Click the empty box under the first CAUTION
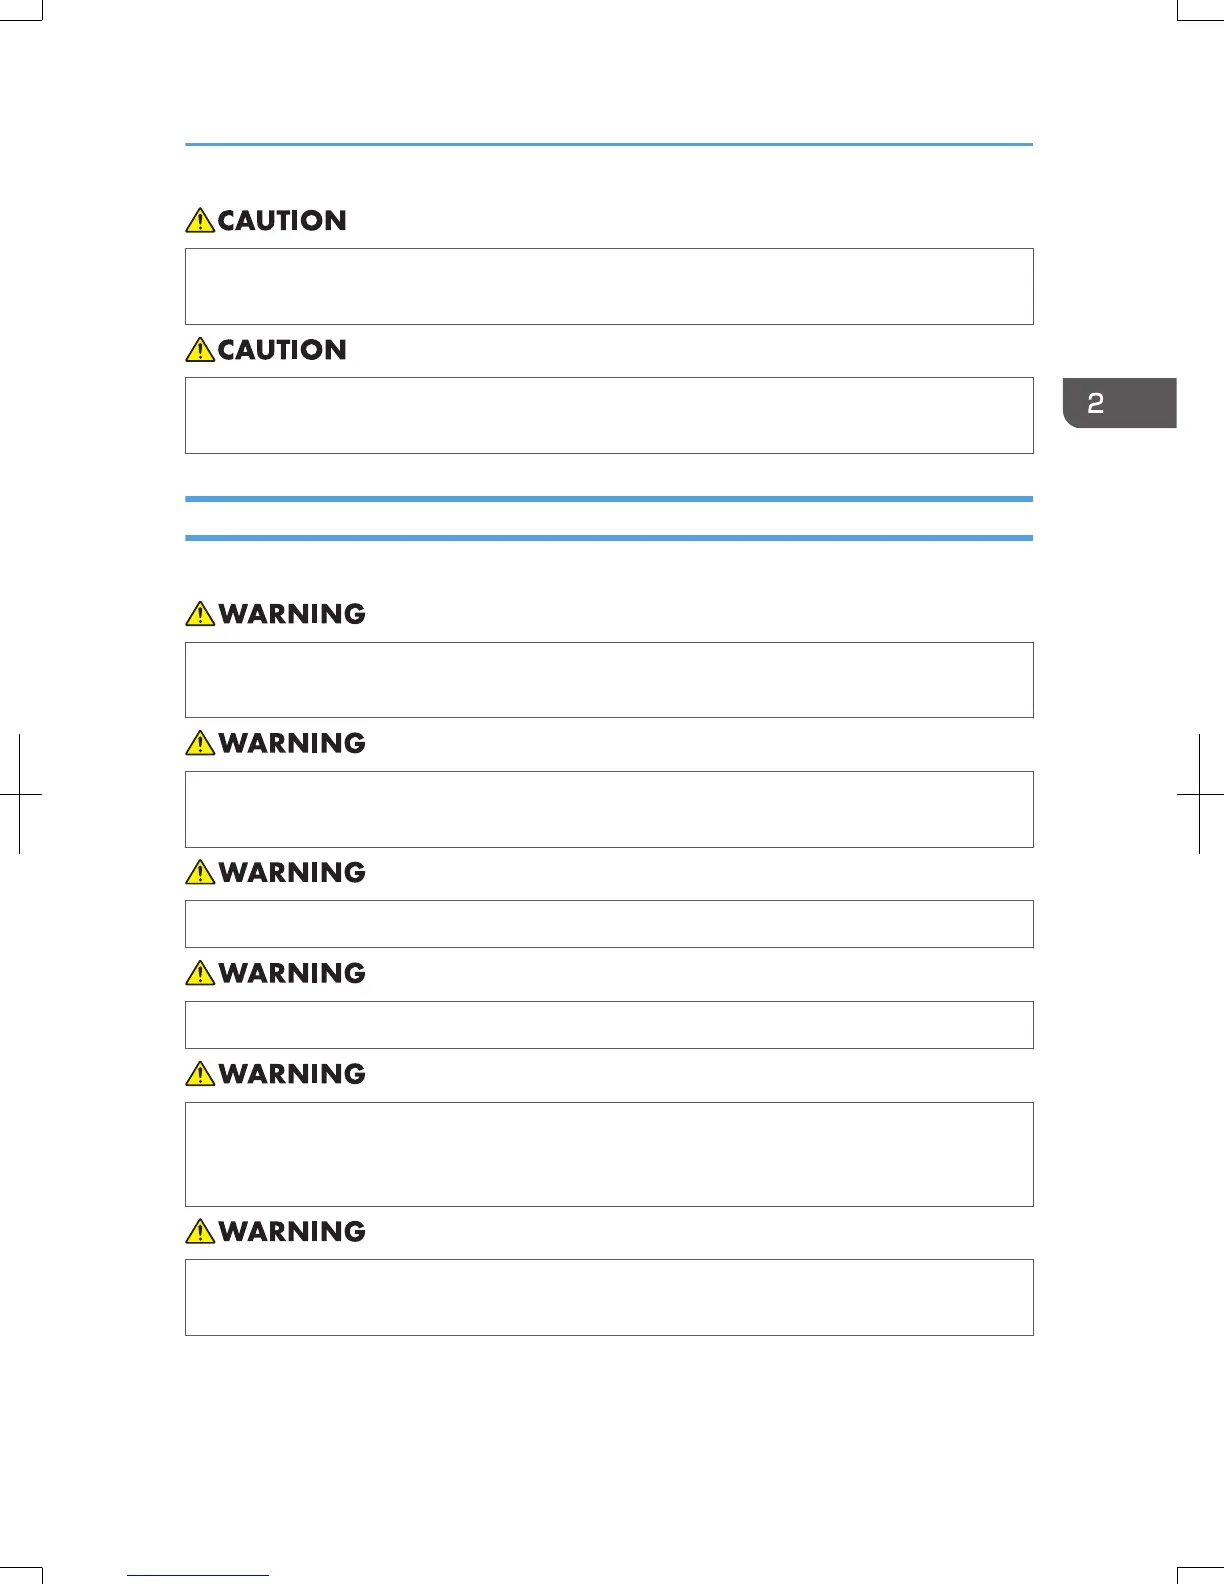Image resolution: width=1224 pixels, height=1584 pixels. (609, 286)
